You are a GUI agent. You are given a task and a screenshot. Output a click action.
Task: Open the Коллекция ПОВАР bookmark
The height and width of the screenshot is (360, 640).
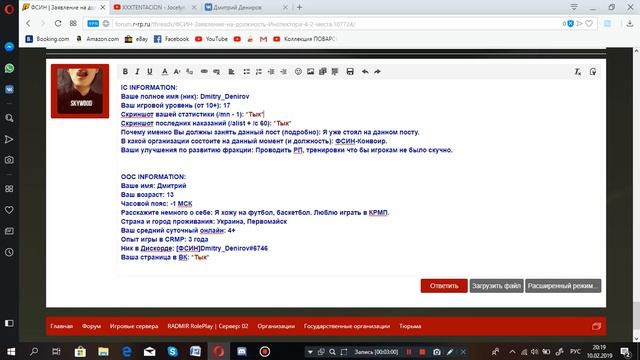[304, 39]
